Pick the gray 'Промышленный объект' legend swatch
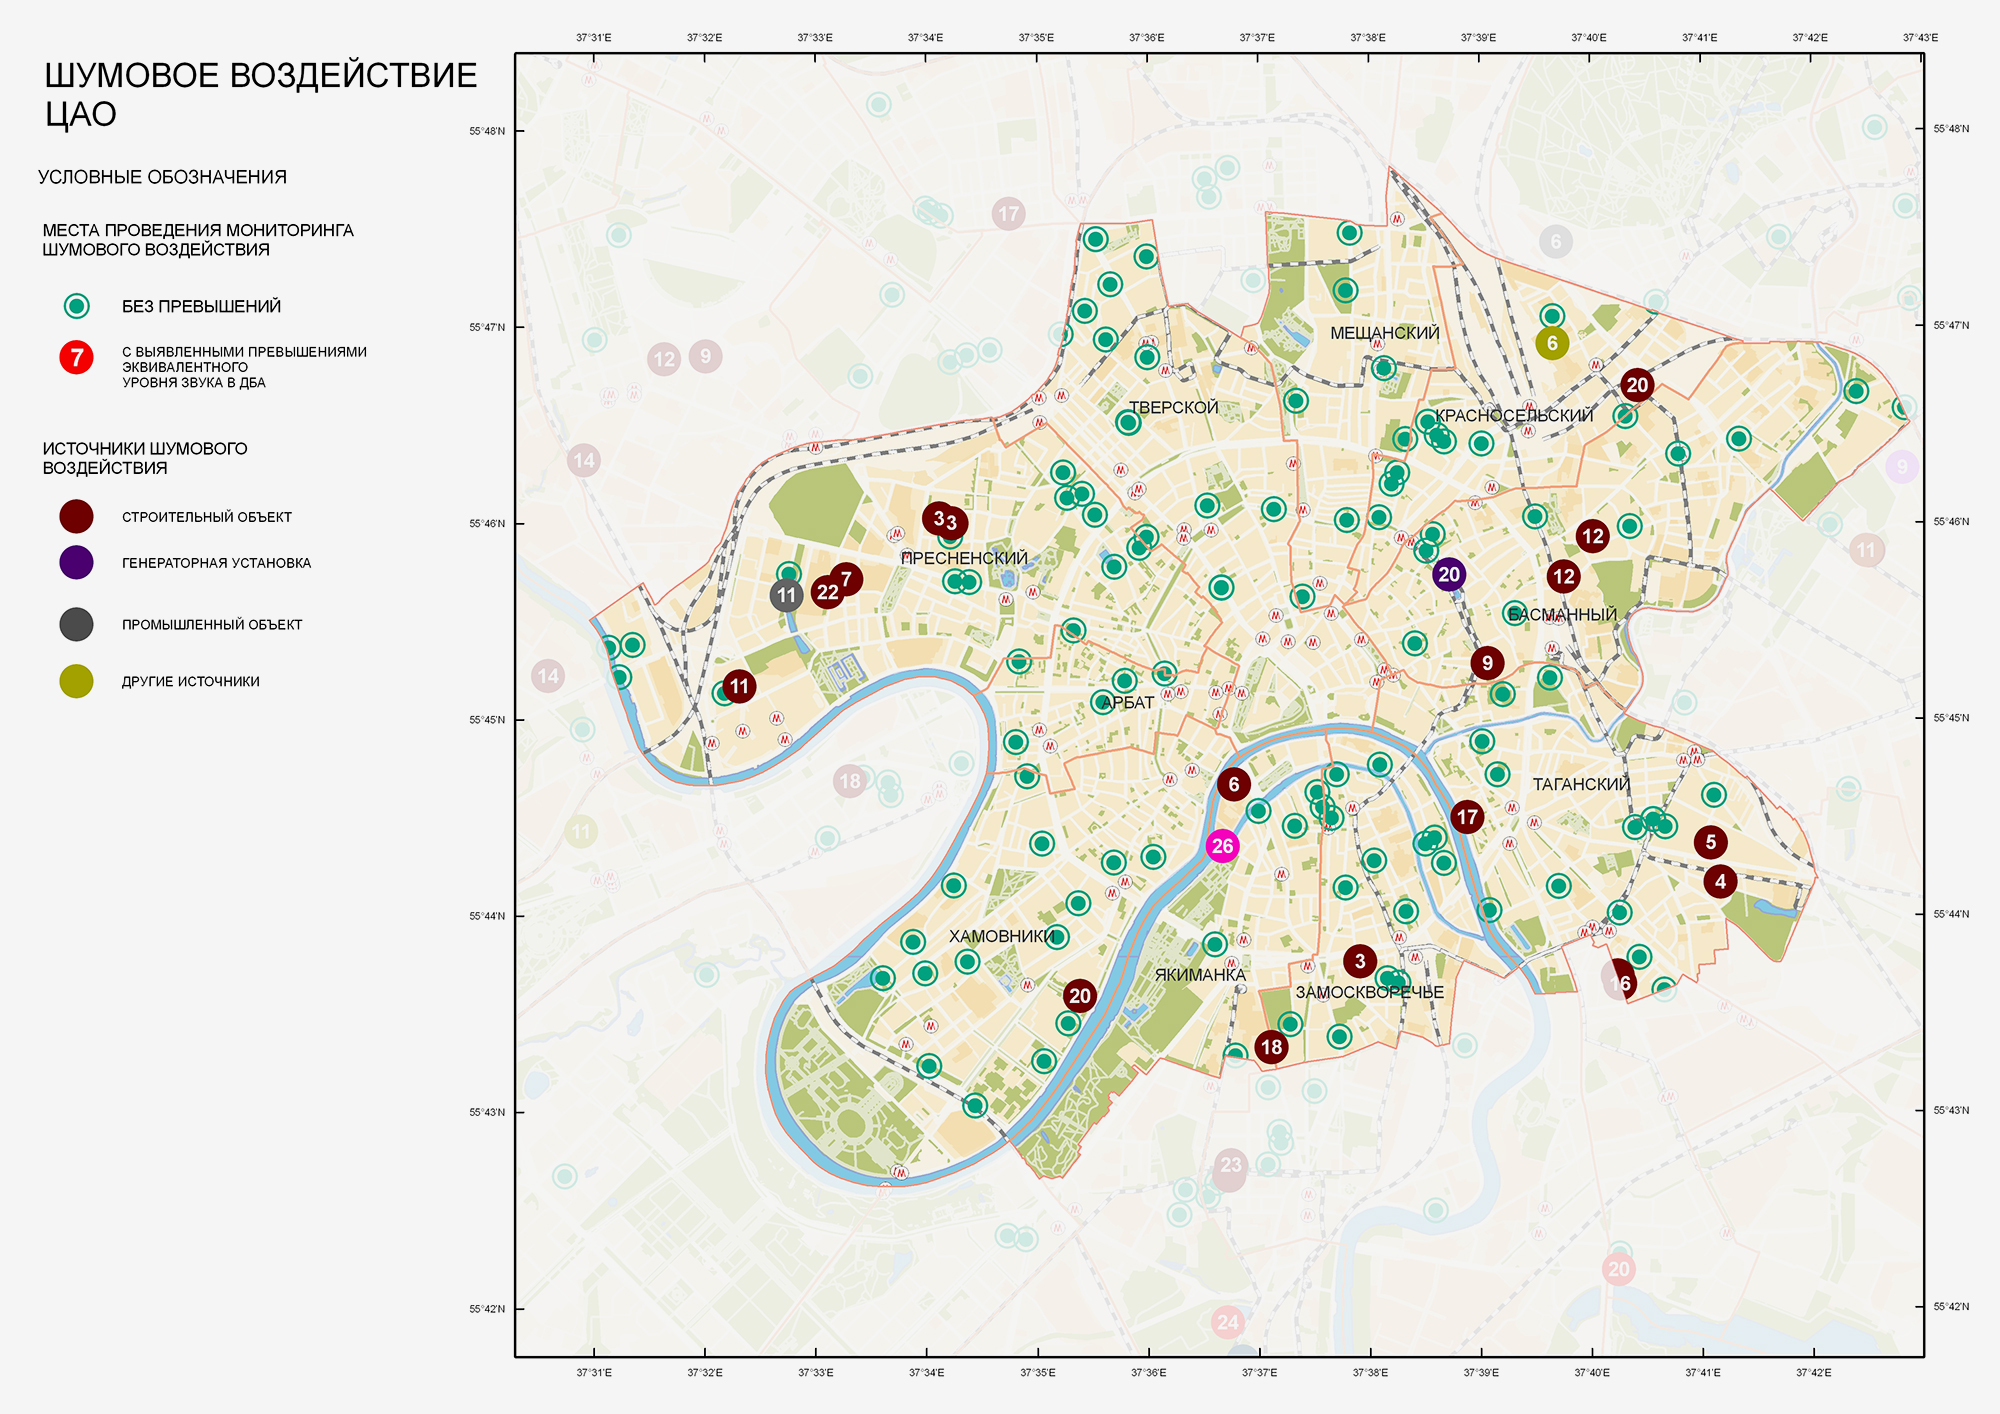2000x1414 pixels. coord(77,624)
